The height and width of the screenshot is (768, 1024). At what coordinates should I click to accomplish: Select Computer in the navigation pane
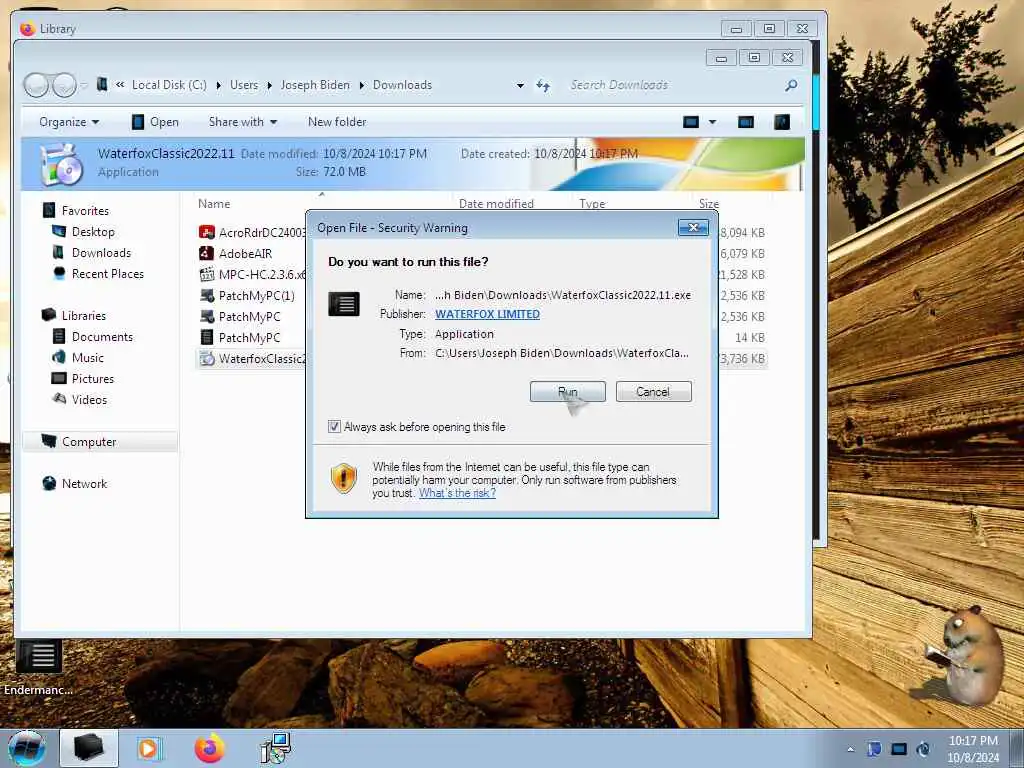tap(89, 442)
